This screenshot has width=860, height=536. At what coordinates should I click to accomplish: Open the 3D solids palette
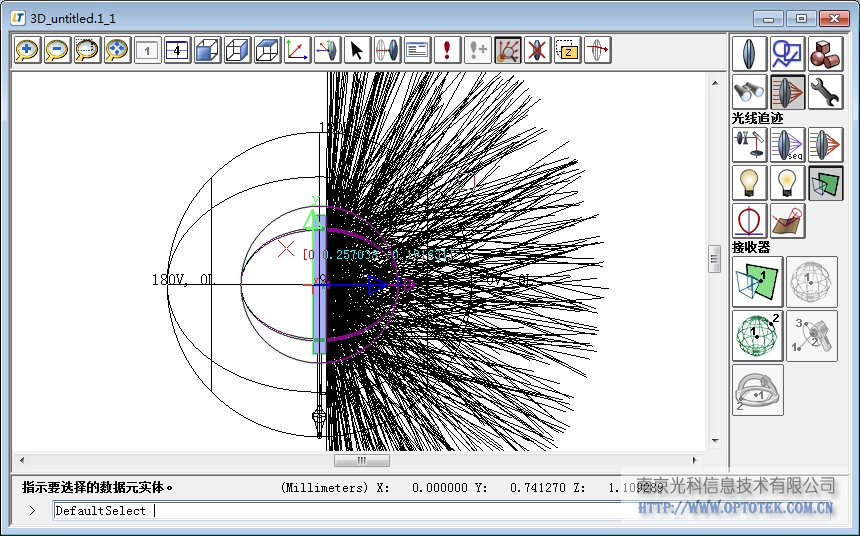pyautogui.click(x=825, y=54)
